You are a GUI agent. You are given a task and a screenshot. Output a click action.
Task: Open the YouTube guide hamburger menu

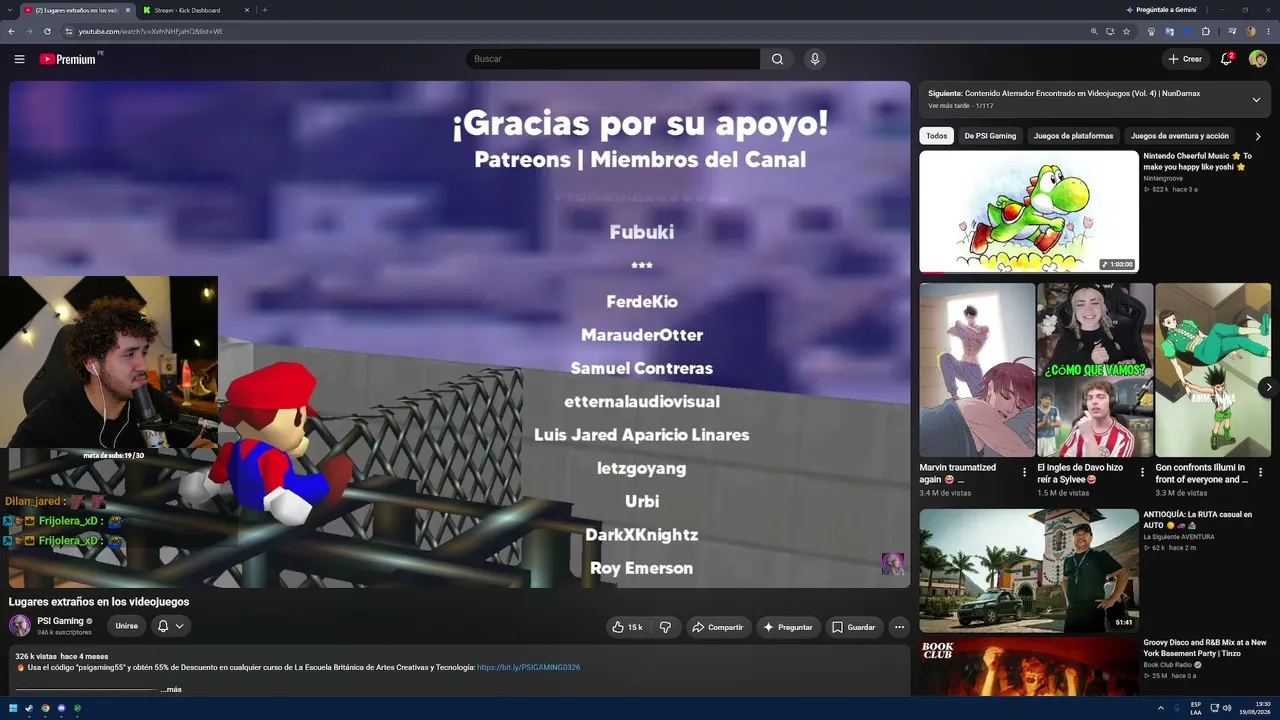click(x=19, y=59)
